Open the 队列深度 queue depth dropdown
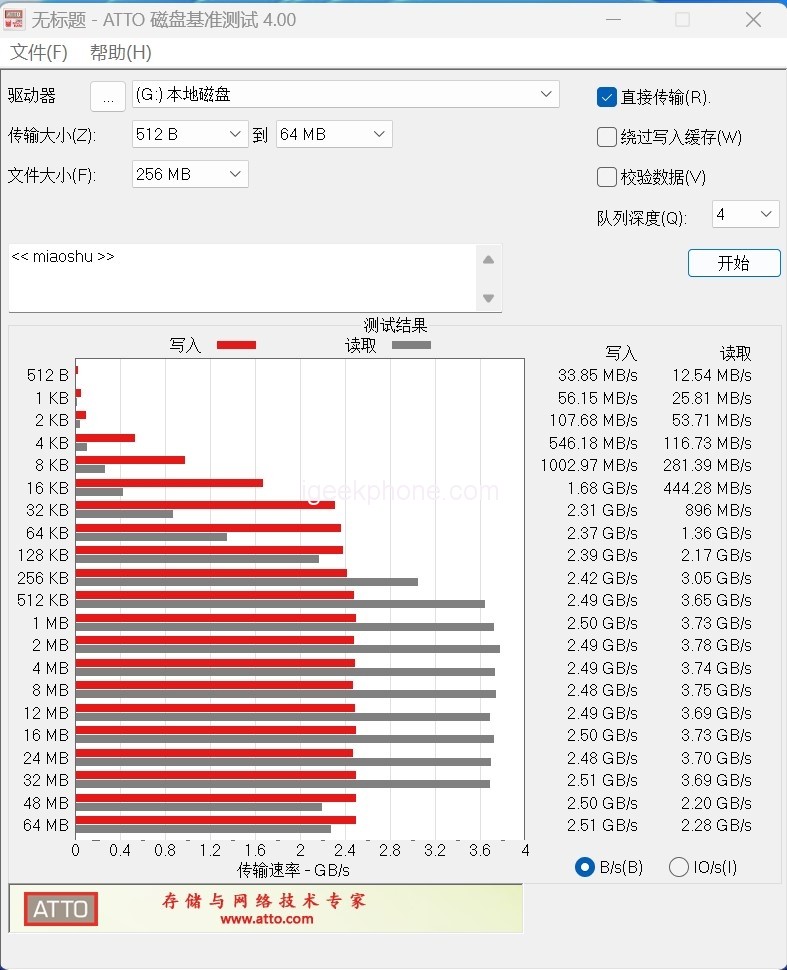 [x=745, y=214]
